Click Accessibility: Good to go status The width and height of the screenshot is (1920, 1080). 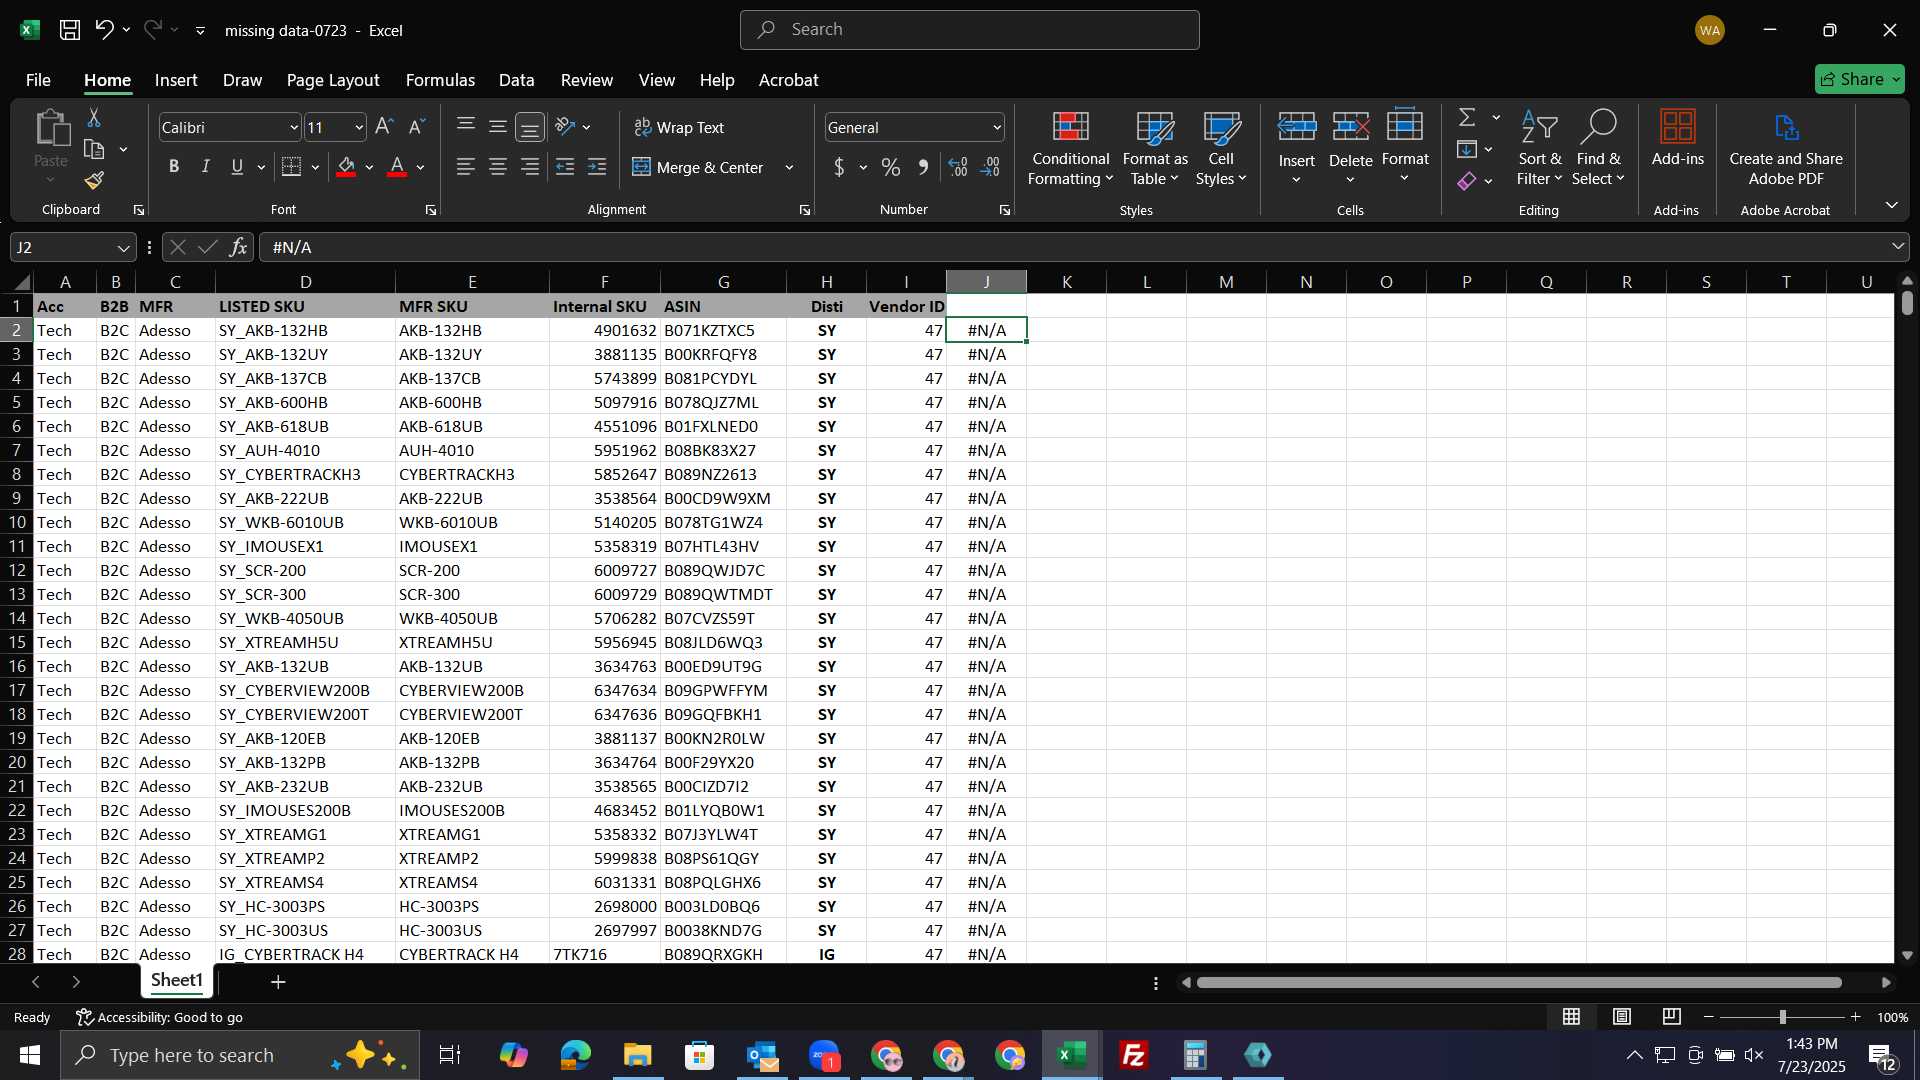click(160, 1017)
